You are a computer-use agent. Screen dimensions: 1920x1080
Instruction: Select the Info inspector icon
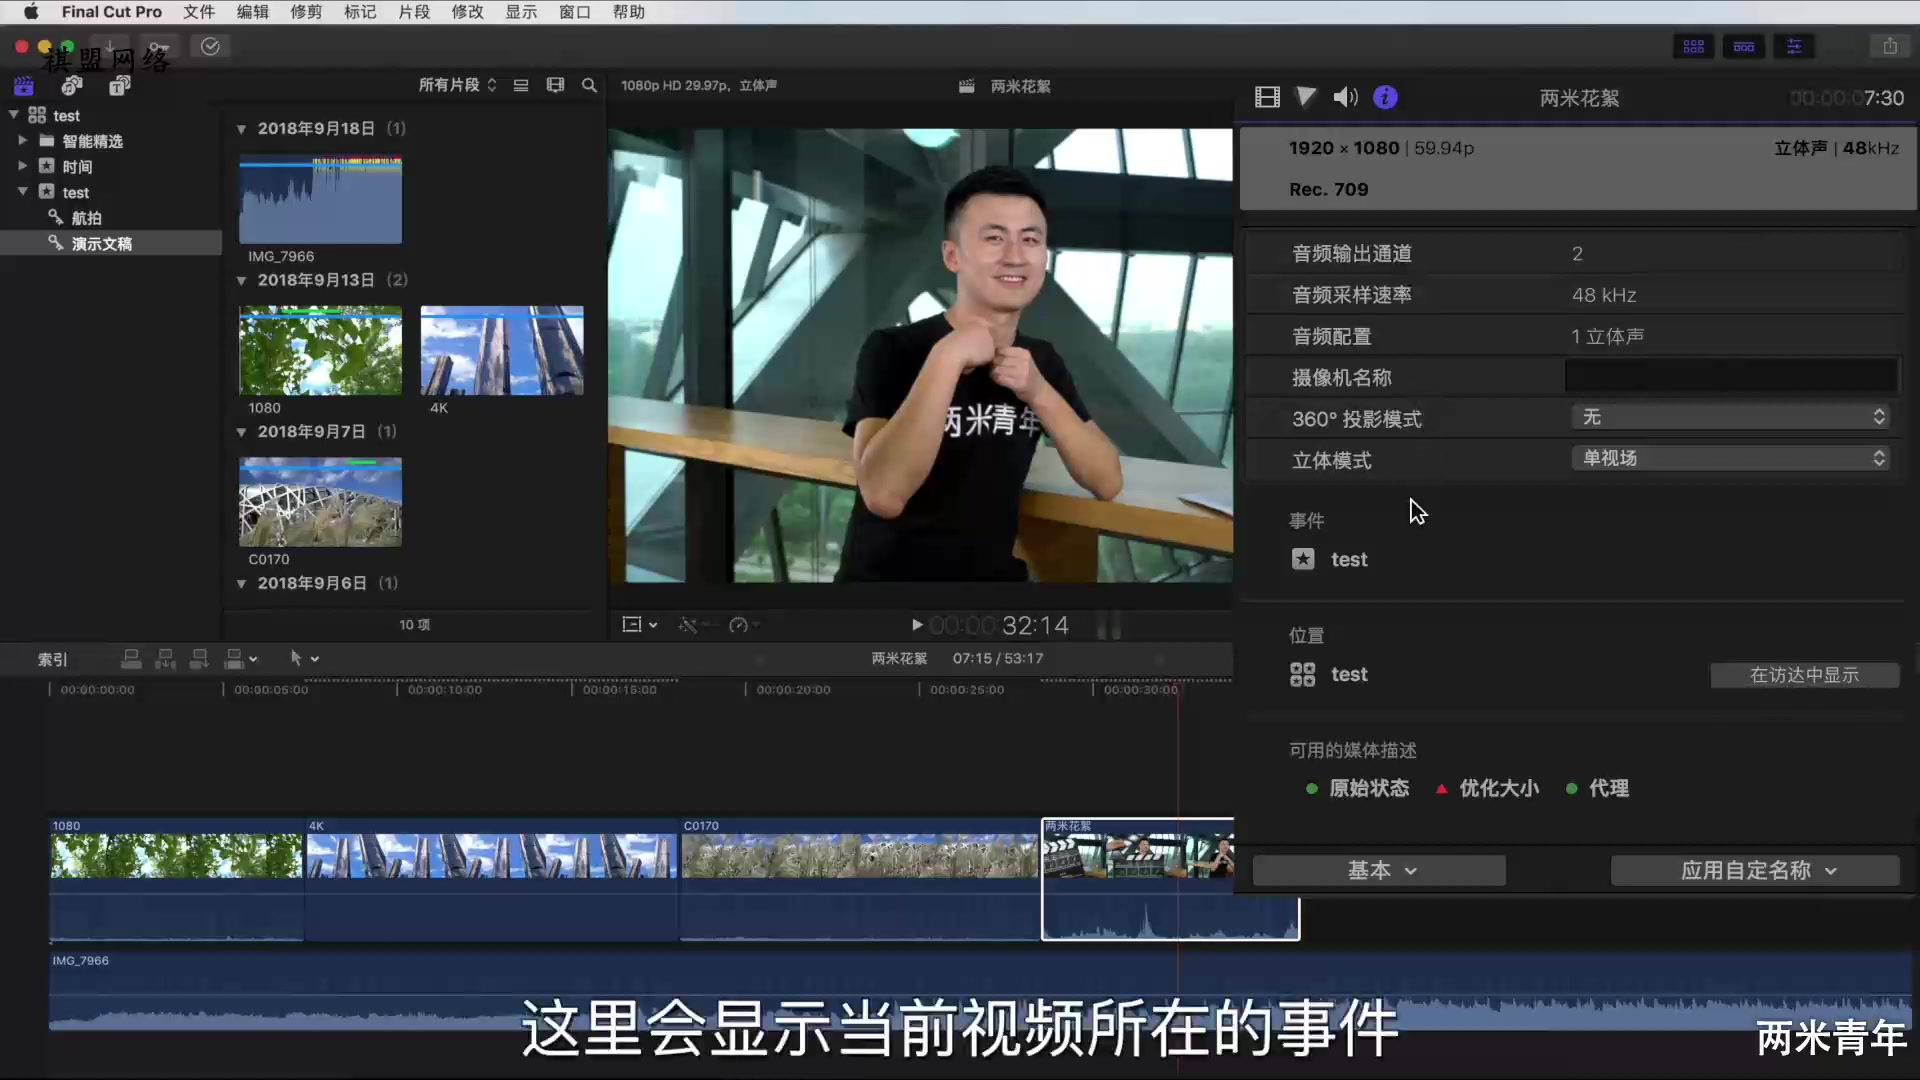[x=1385, y=97]
